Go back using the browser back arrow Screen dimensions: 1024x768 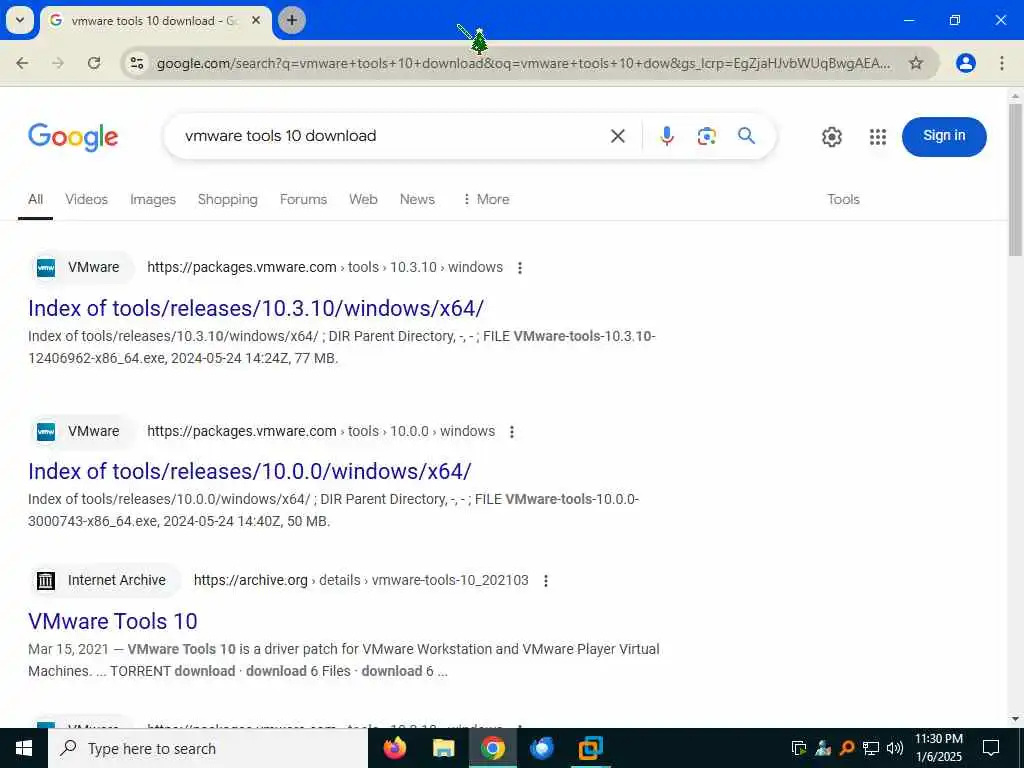point(22,63)
